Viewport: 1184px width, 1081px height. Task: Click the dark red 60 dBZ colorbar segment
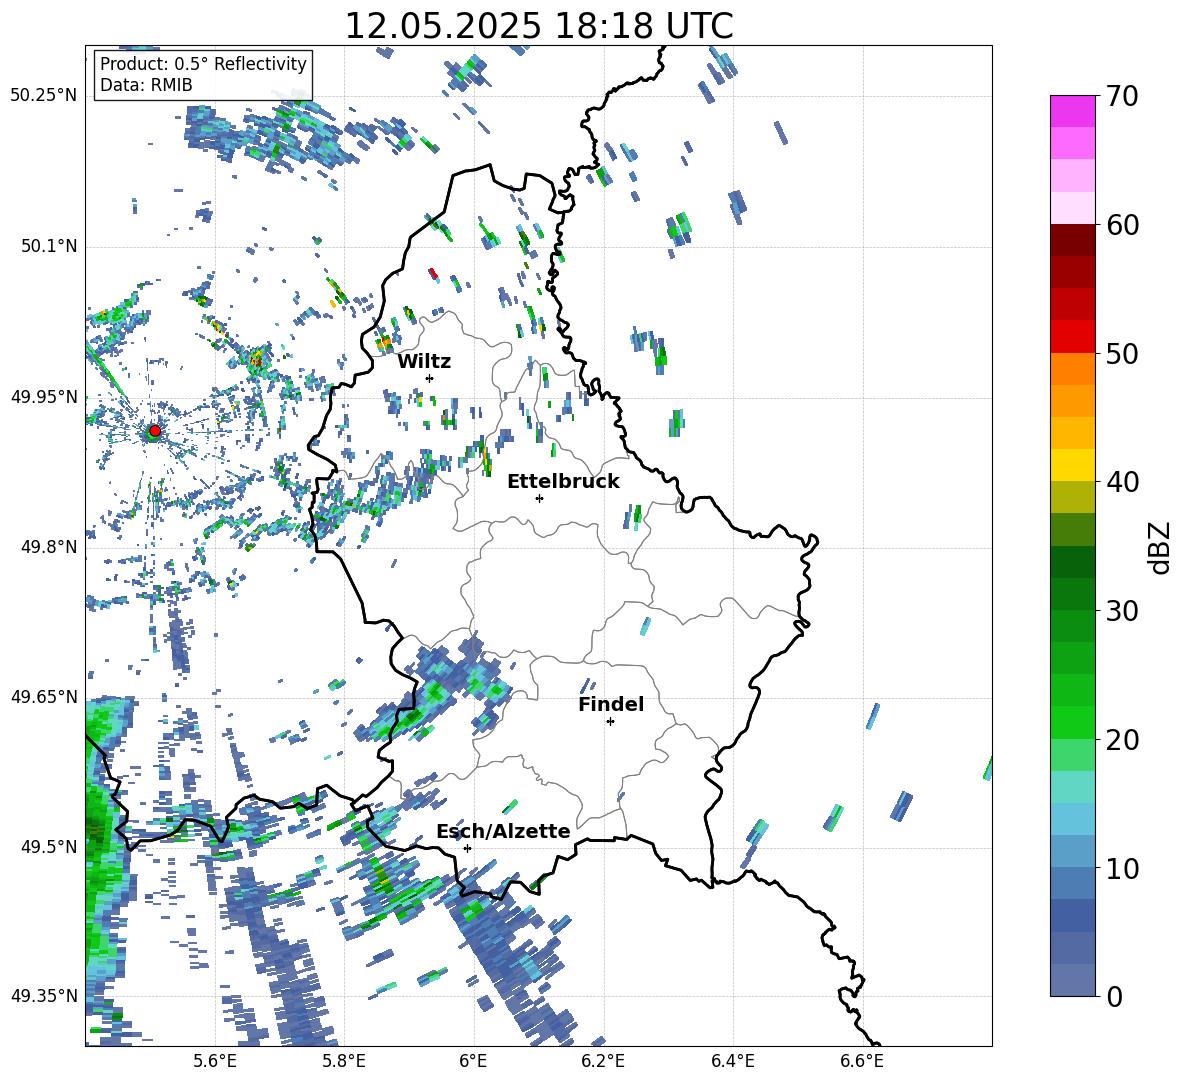(x=1072, y=240)
